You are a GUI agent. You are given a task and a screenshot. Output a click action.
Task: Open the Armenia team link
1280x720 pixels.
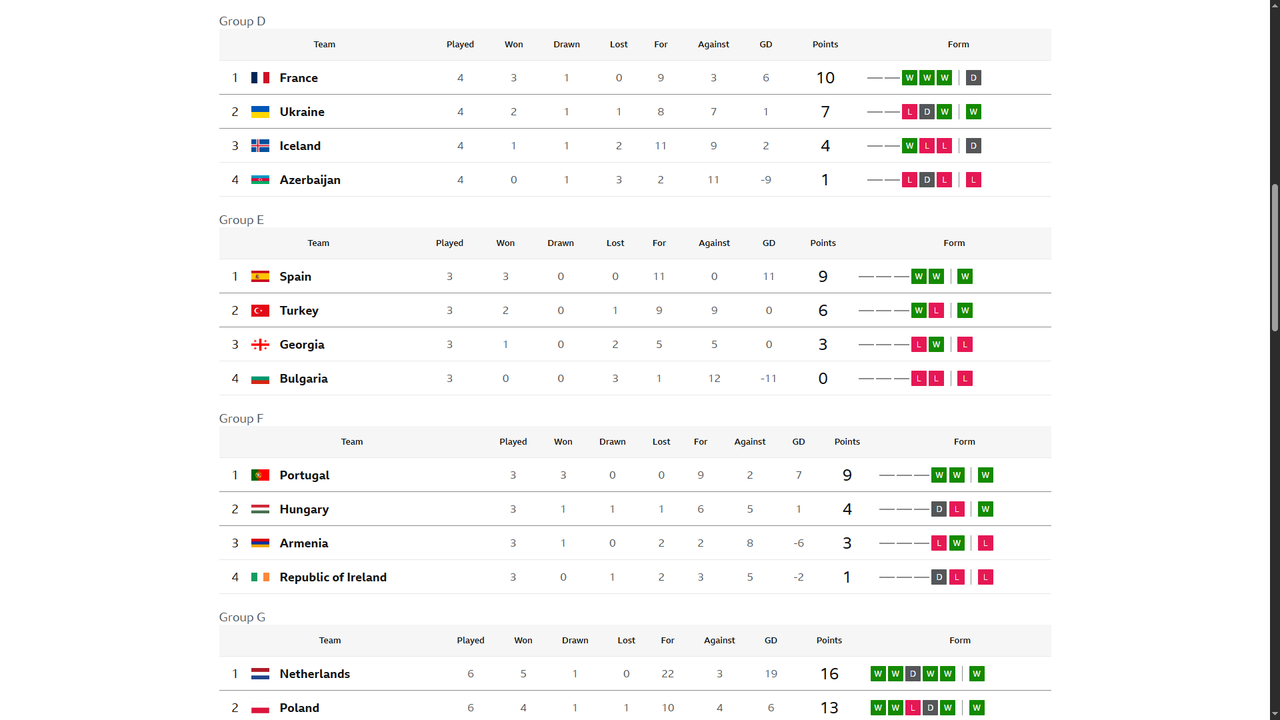click(304, 544)
